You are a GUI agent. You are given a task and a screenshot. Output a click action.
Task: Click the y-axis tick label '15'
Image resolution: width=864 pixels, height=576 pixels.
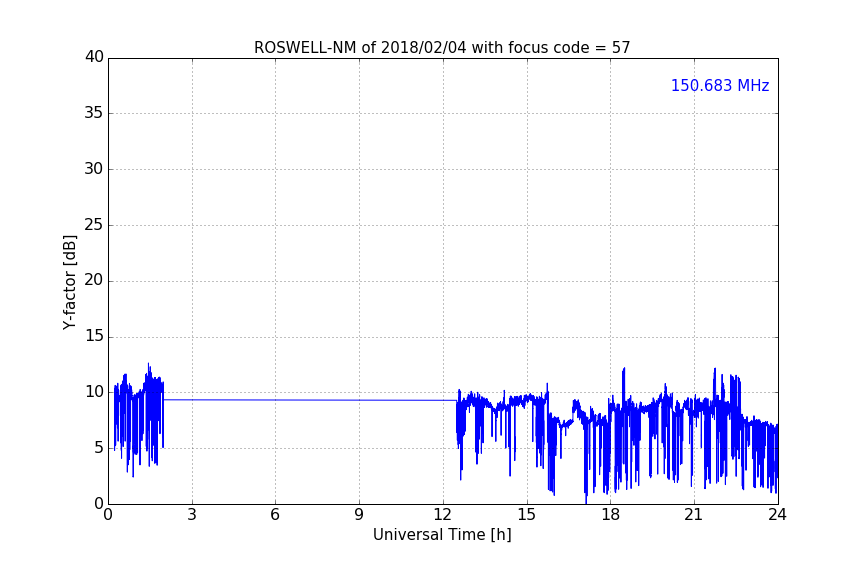click(94, 336)
